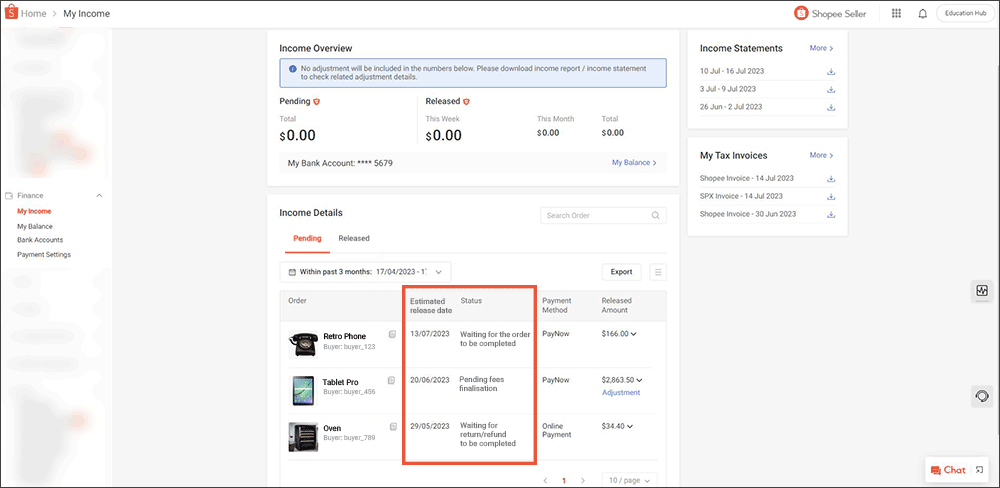Download the 26 Jun - 2 Jul 2023 statement
1000x488 pixels.
pyautogui.click(x=831, y=107)
